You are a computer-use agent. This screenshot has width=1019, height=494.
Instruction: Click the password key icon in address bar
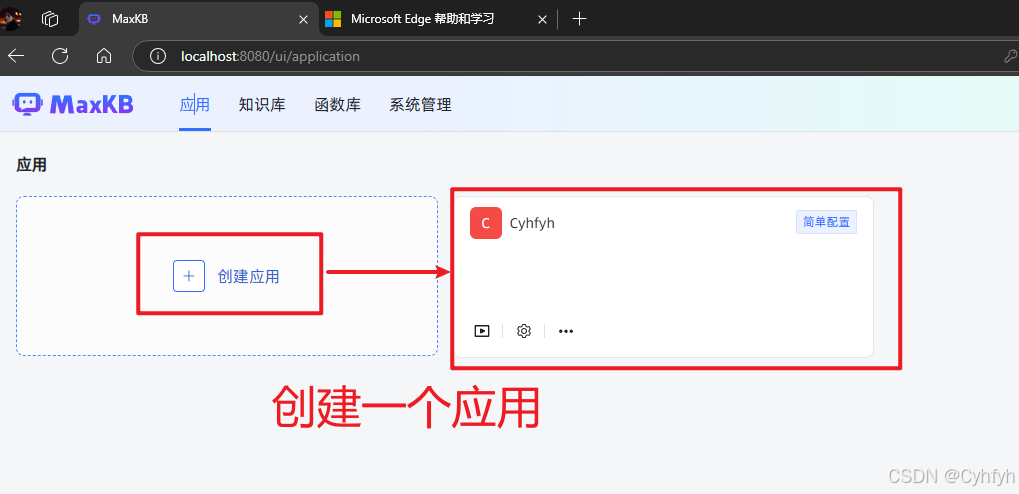(1011, 57)
